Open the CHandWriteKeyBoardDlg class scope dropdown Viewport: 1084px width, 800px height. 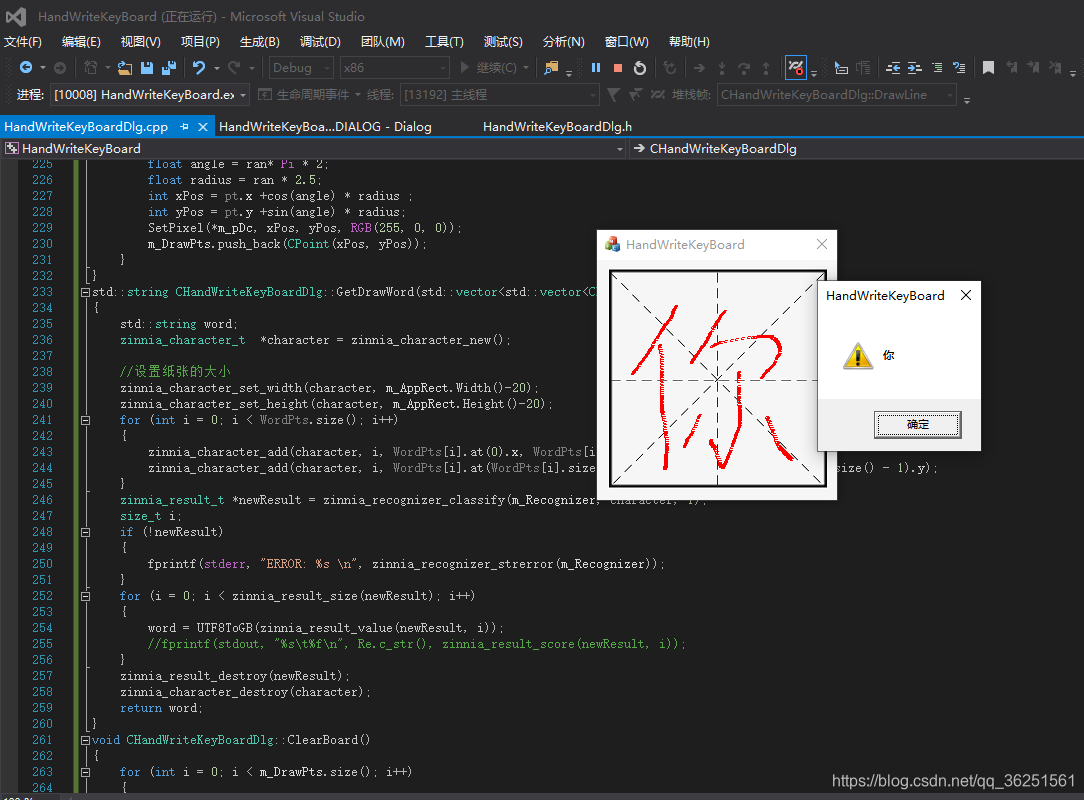(856, 149)
